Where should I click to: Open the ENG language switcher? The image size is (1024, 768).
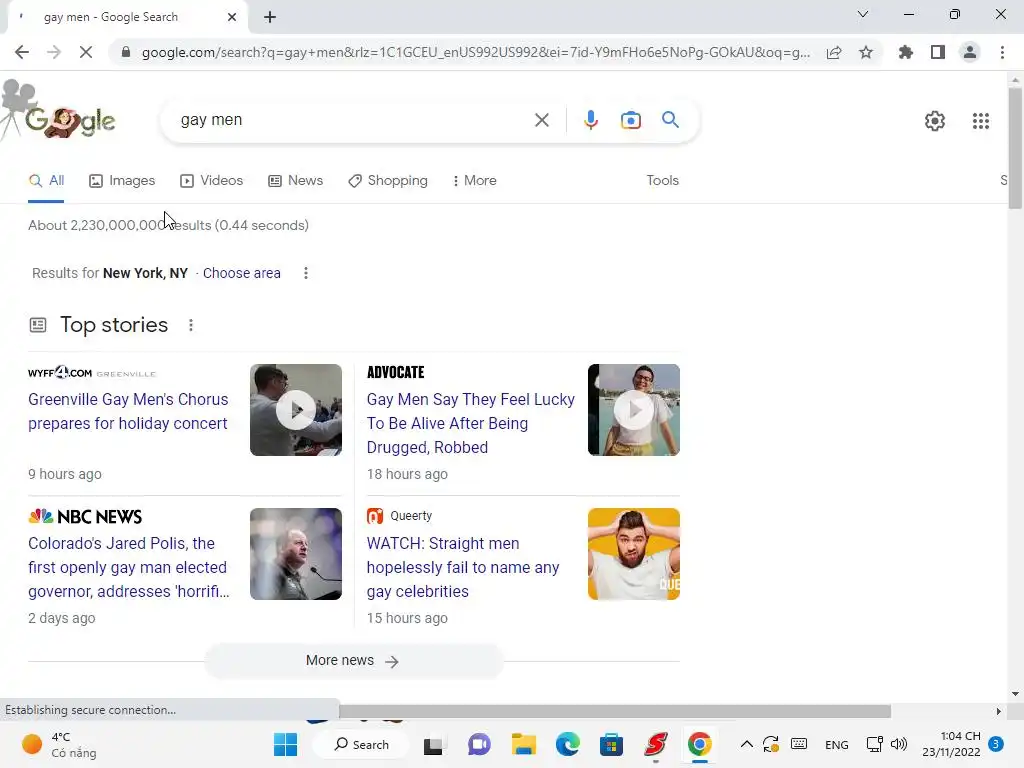(x=837, y=745)
